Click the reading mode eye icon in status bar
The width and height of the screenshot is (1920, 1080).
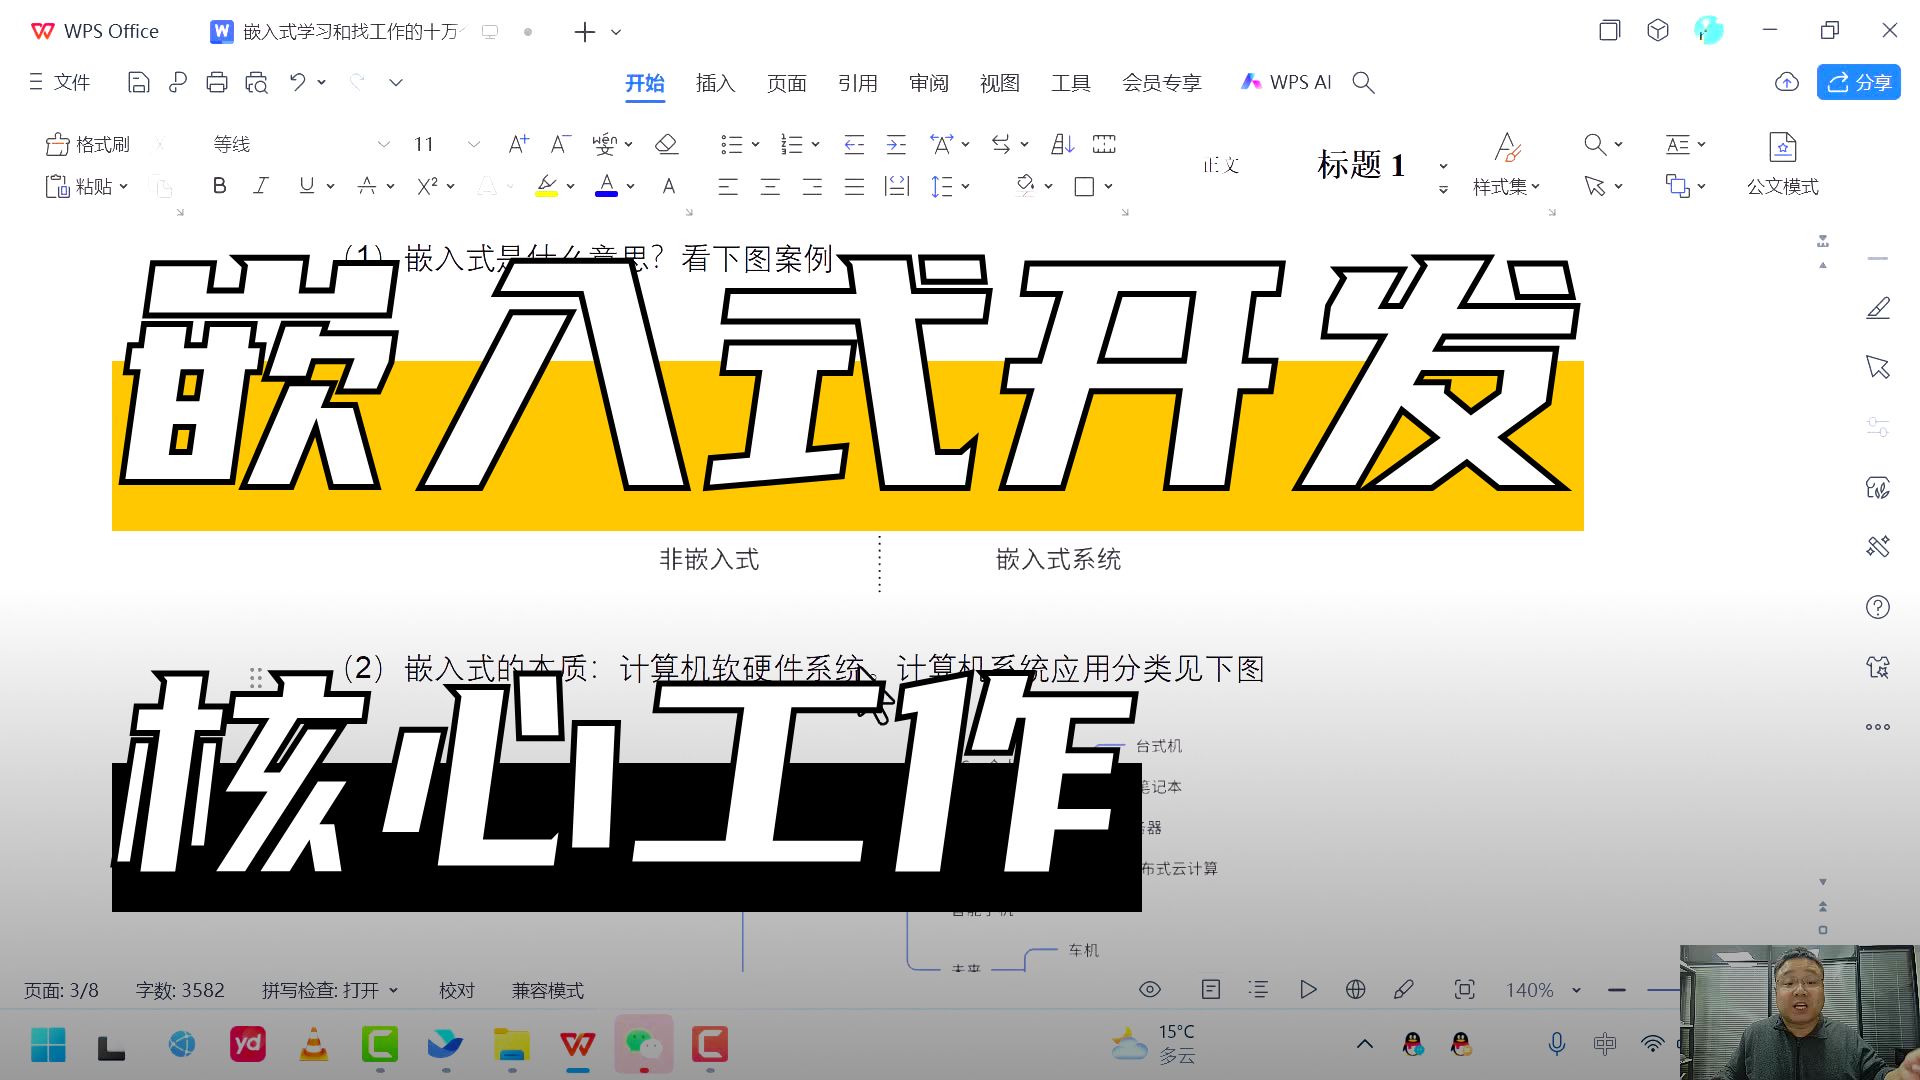point(1150,990)
